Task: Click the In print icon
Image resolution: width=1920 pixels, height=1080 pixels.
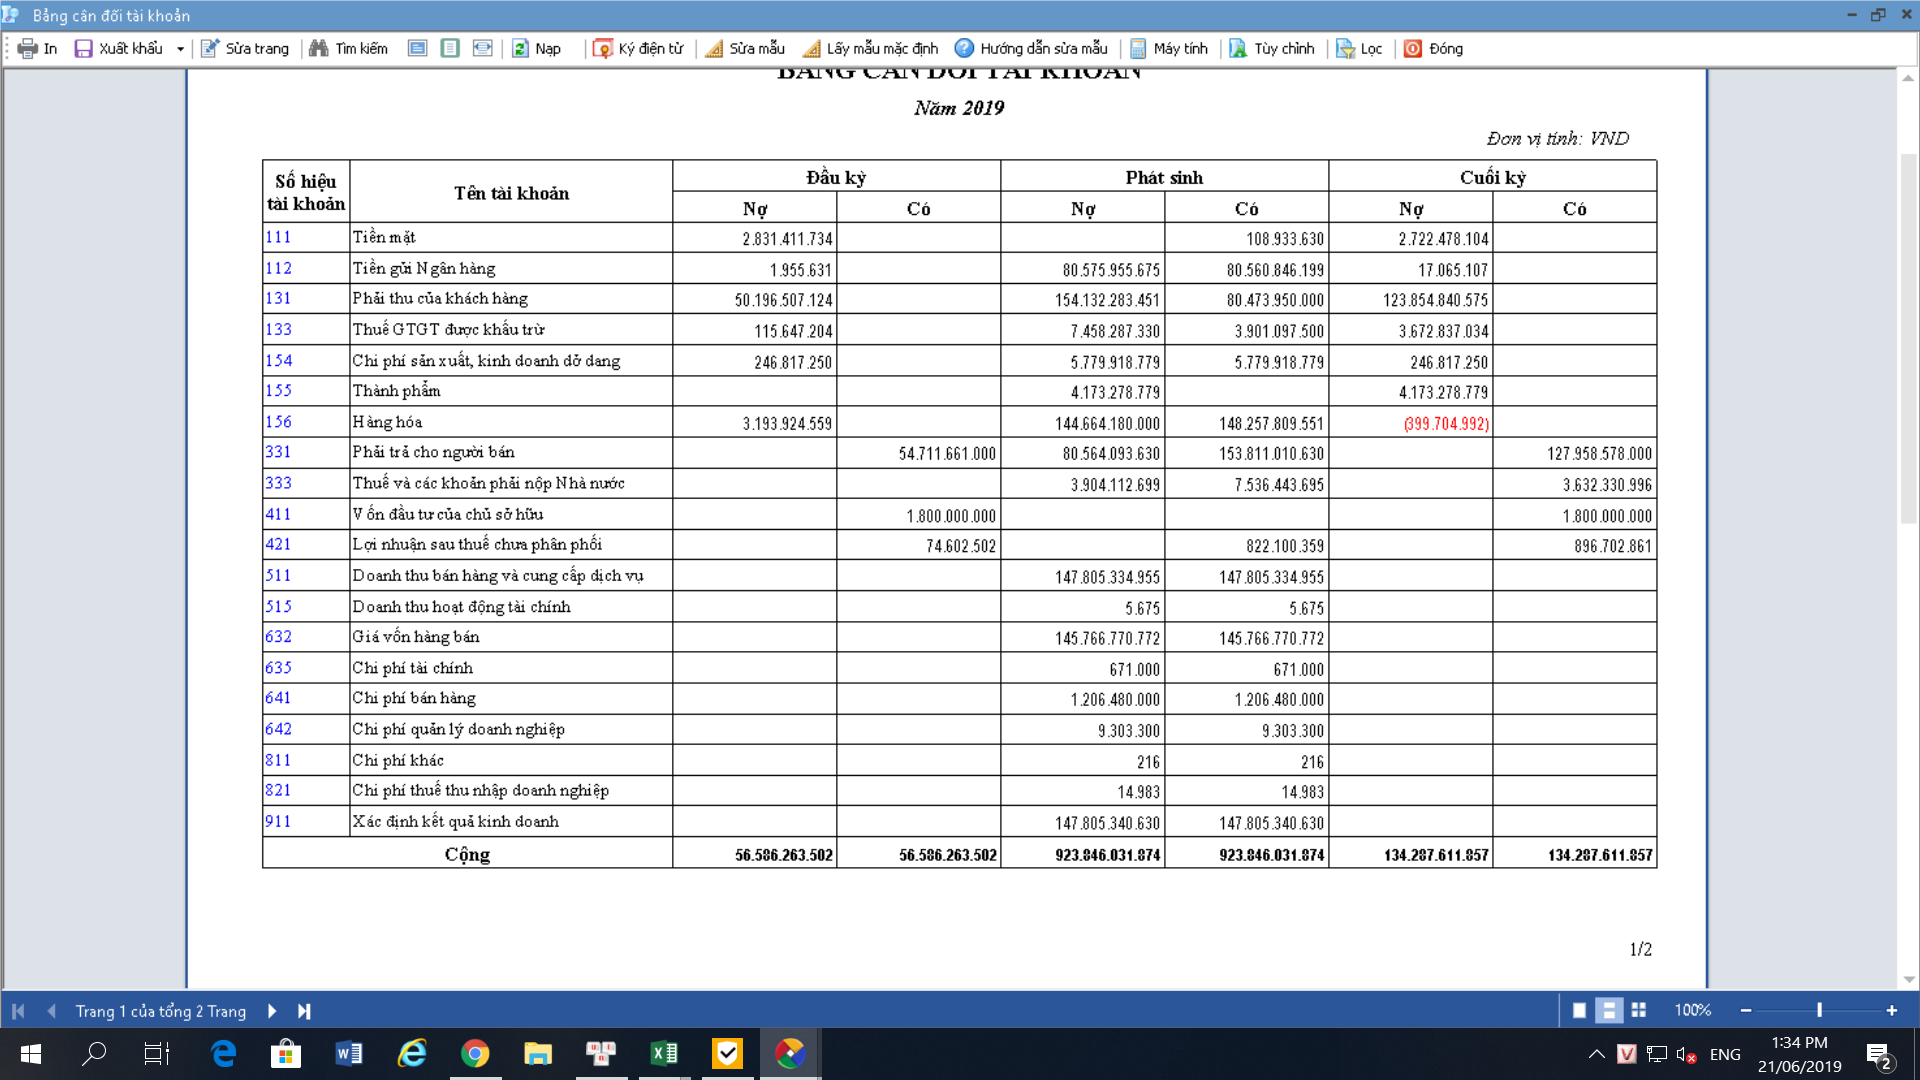Action: click(x=28, y=48)
